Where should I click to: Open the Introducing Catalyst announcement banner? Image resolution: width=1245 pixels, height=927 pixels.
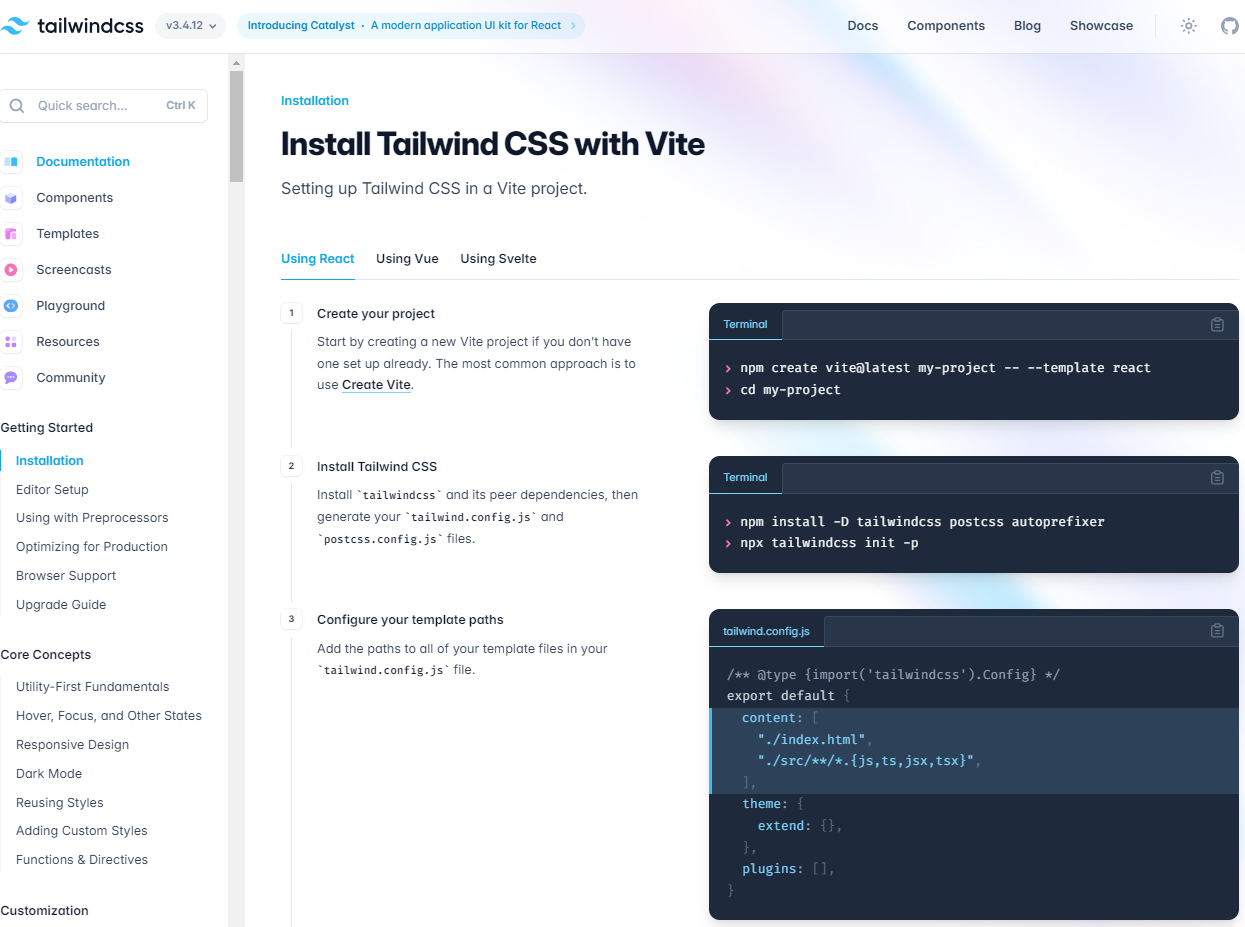[x=411, y=26]
